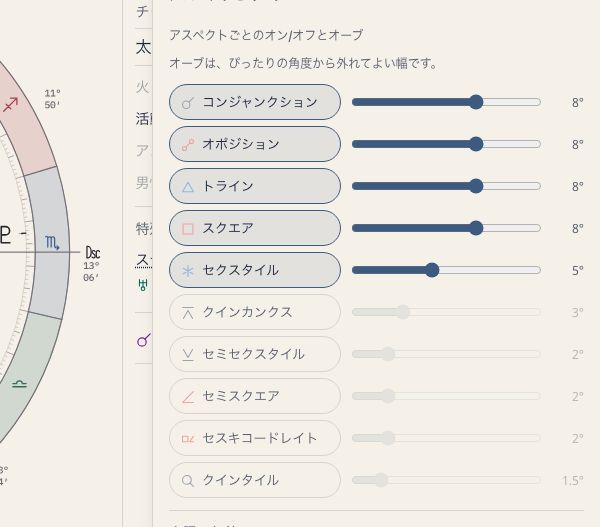The width and height of the screenshot is (600, 527).
Task: Click the quintile Q glyph icon
Action: [188, 481]
